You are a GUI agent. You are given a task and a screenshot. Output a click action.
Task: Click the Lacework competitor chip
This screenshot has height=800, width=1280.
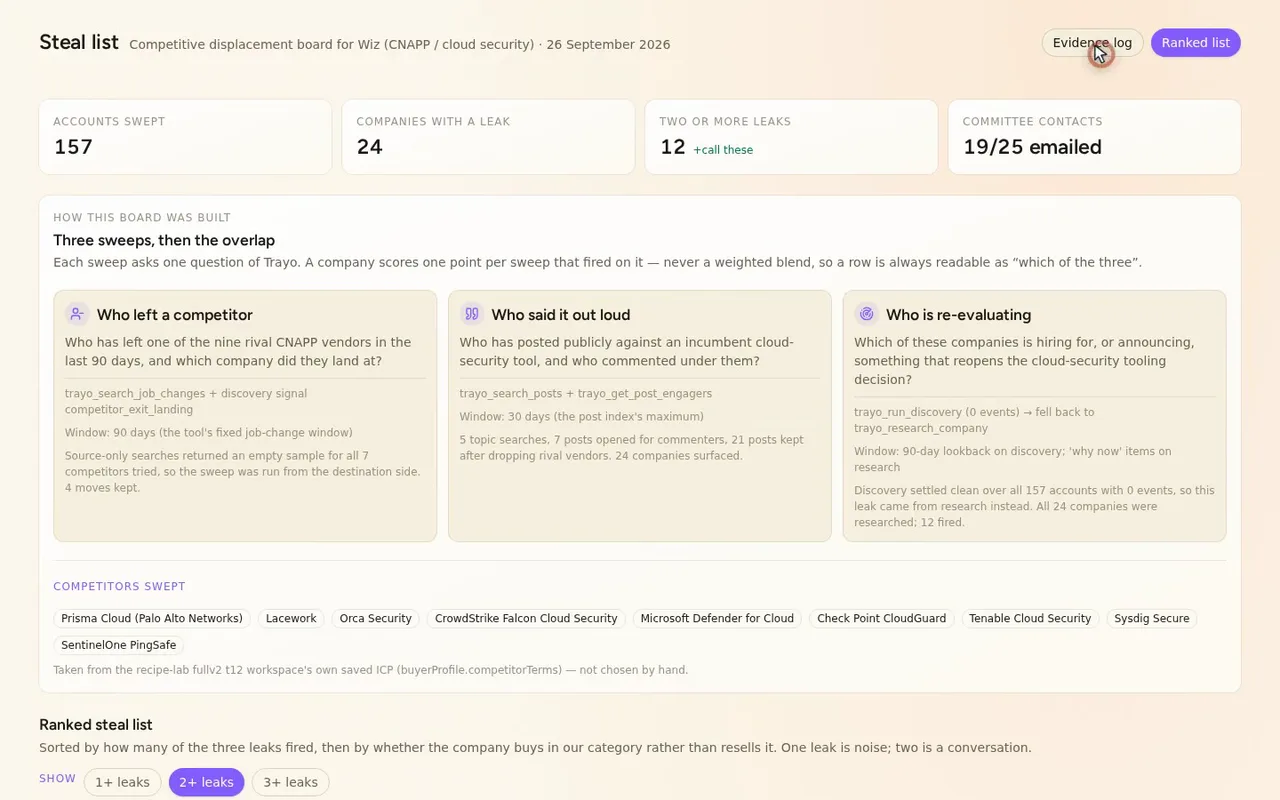(x=291, y=619)
